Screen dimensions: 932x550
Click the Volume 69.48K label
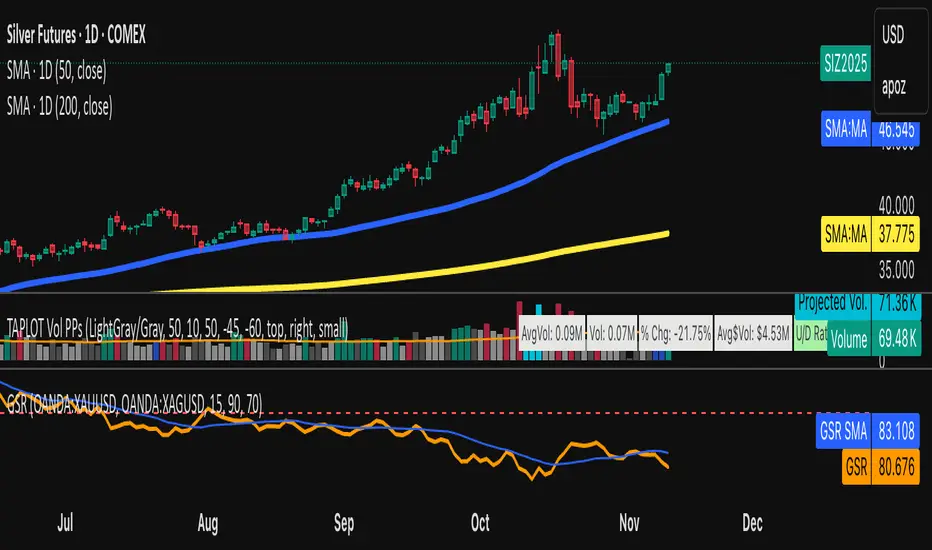pos(873,339)
